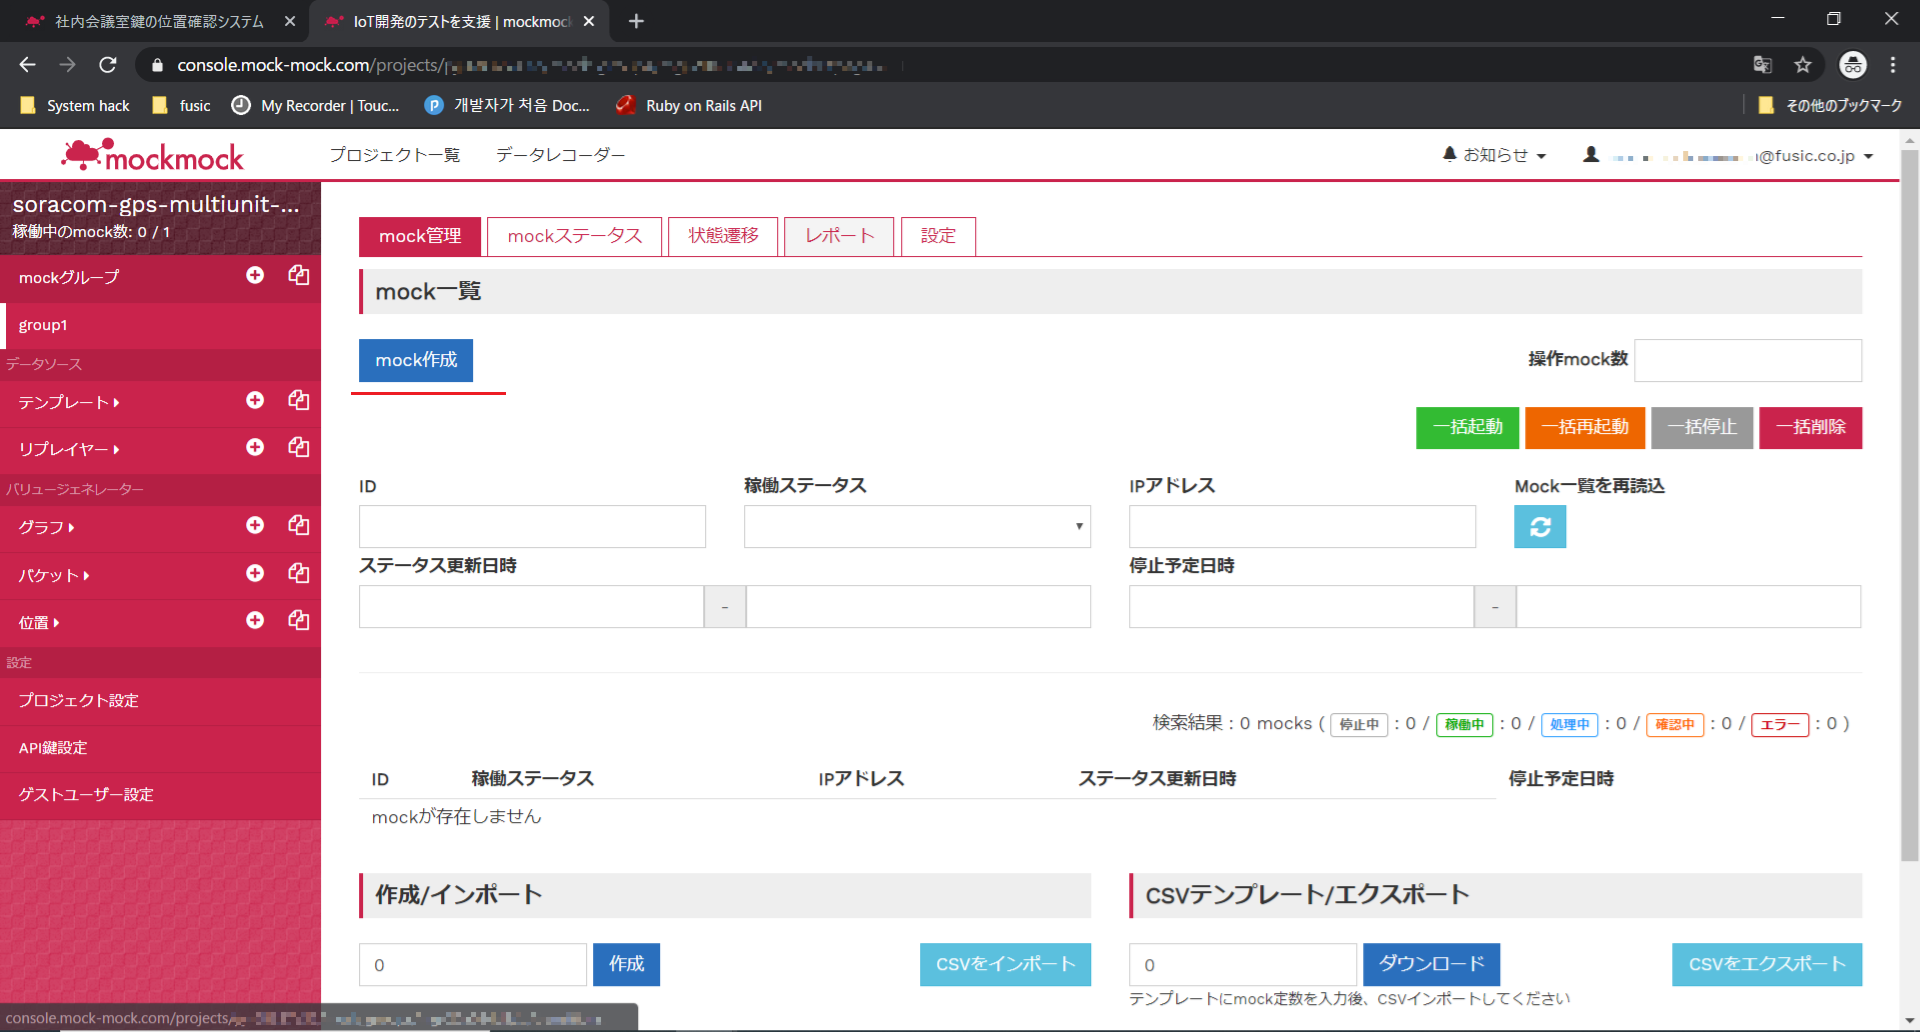
Task: Open the 稼働ステータス dropdown filter
Action: point(916,527)
